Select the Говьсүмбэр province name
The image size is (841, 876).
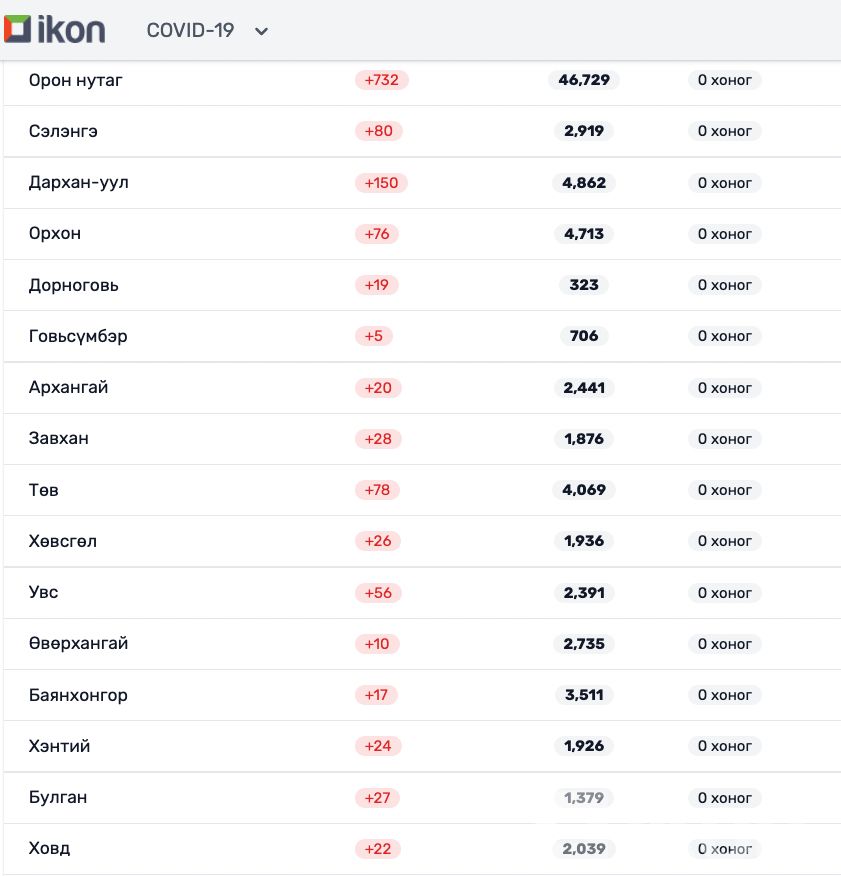coord(78,336)
